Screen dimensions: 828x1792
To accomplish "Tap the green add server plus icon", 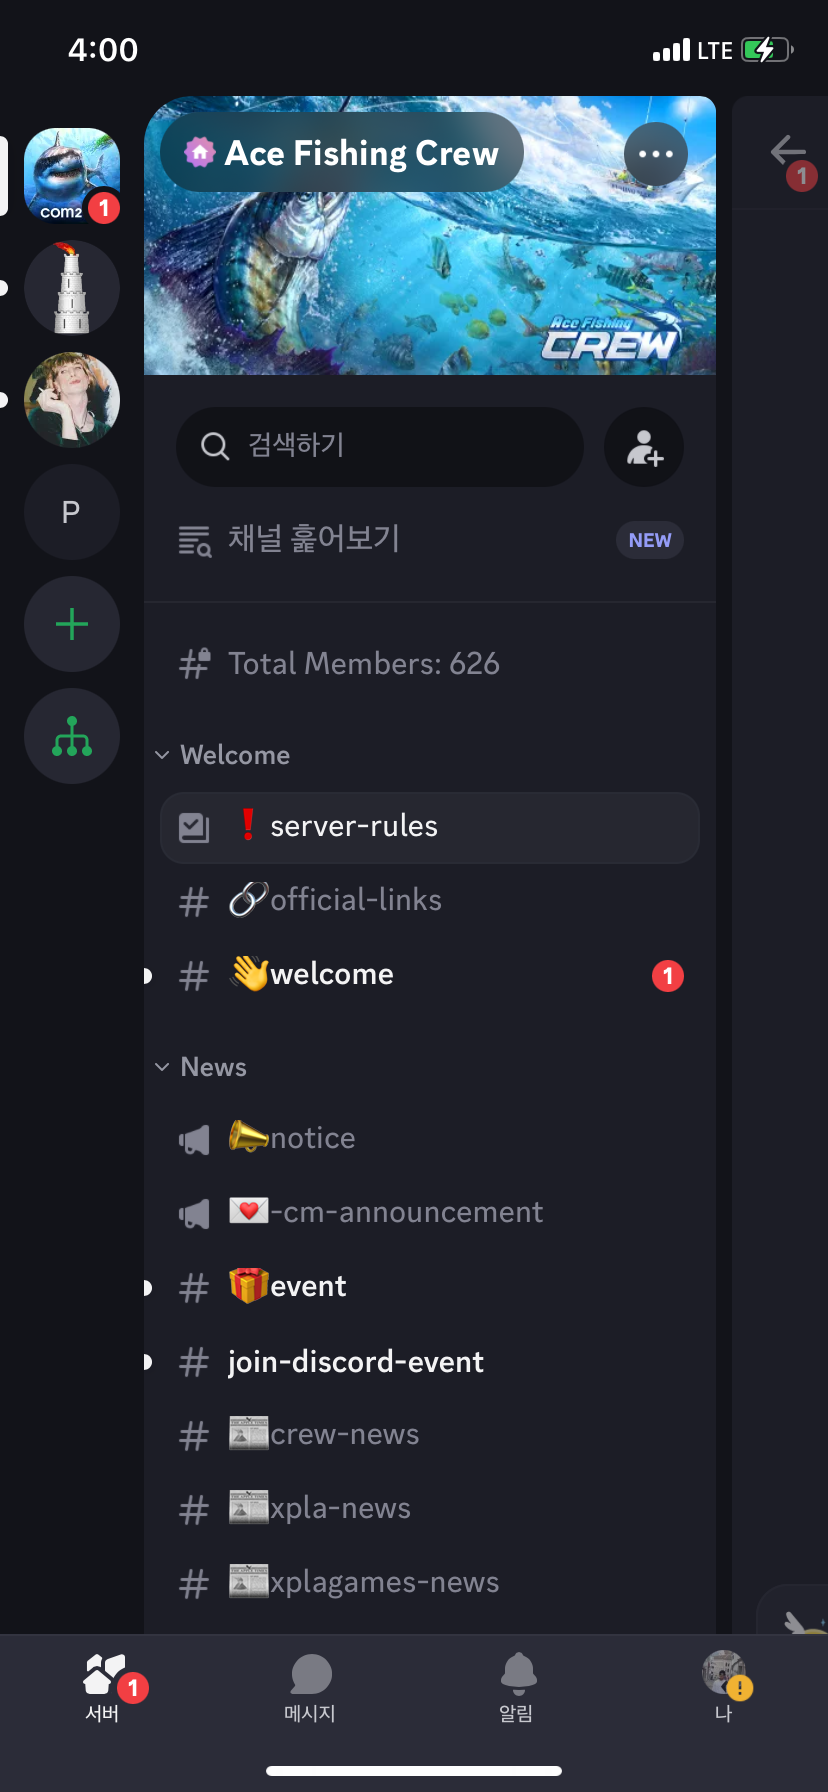I will [72, 625].
